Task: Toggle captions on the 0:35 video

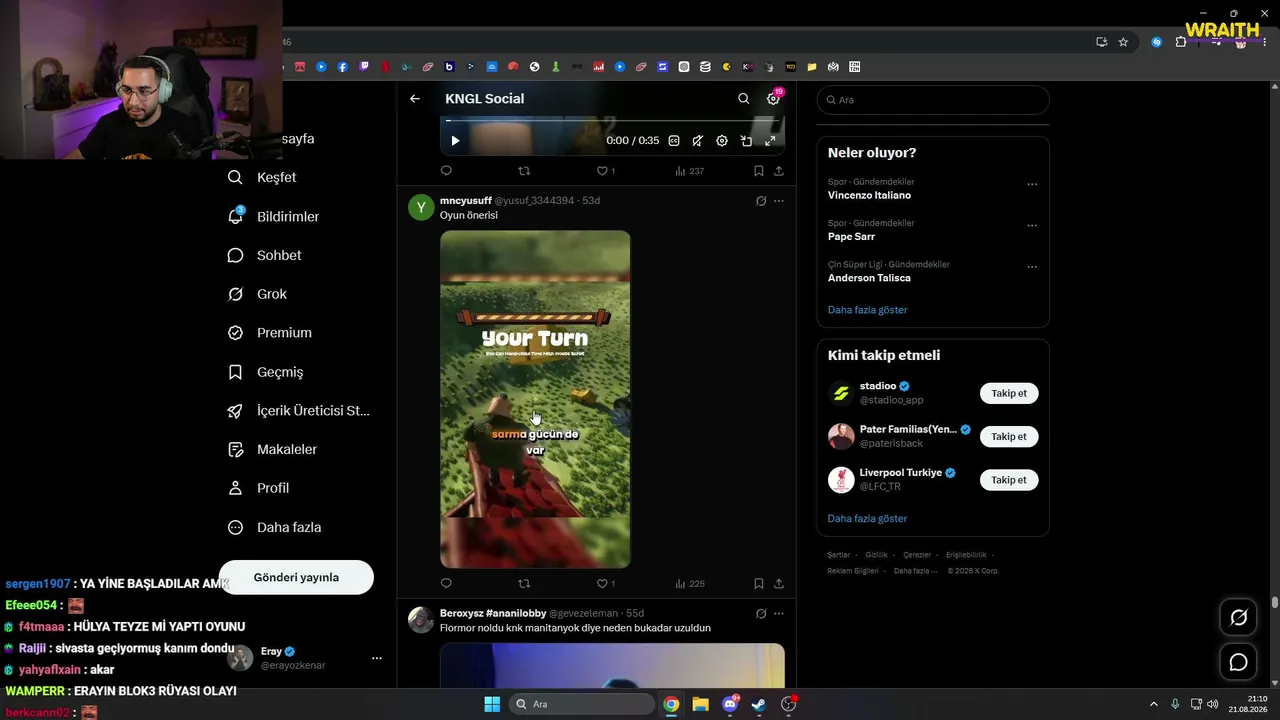Action: [674, 141]
